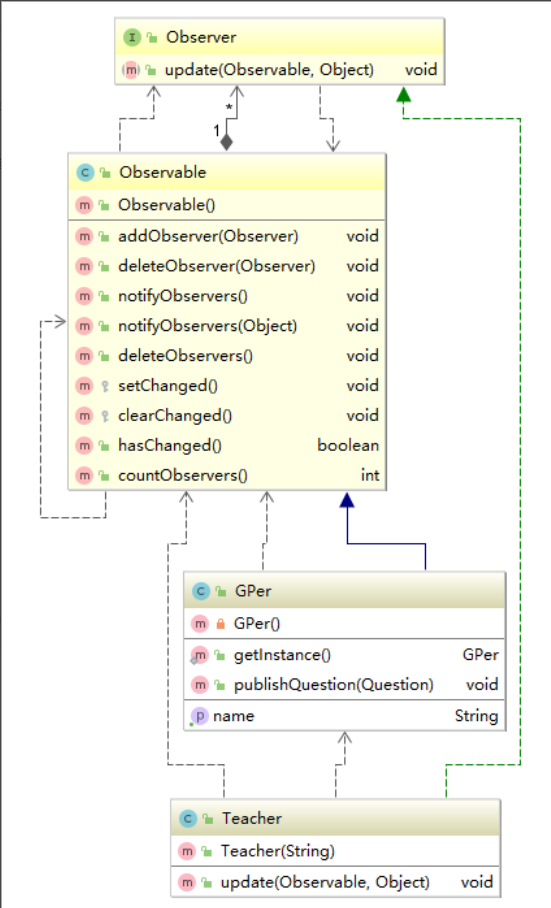Viewport: 551px width, 908px height.
Task: Click the public visibility icon on notifyObservers()
Action: 104,296
